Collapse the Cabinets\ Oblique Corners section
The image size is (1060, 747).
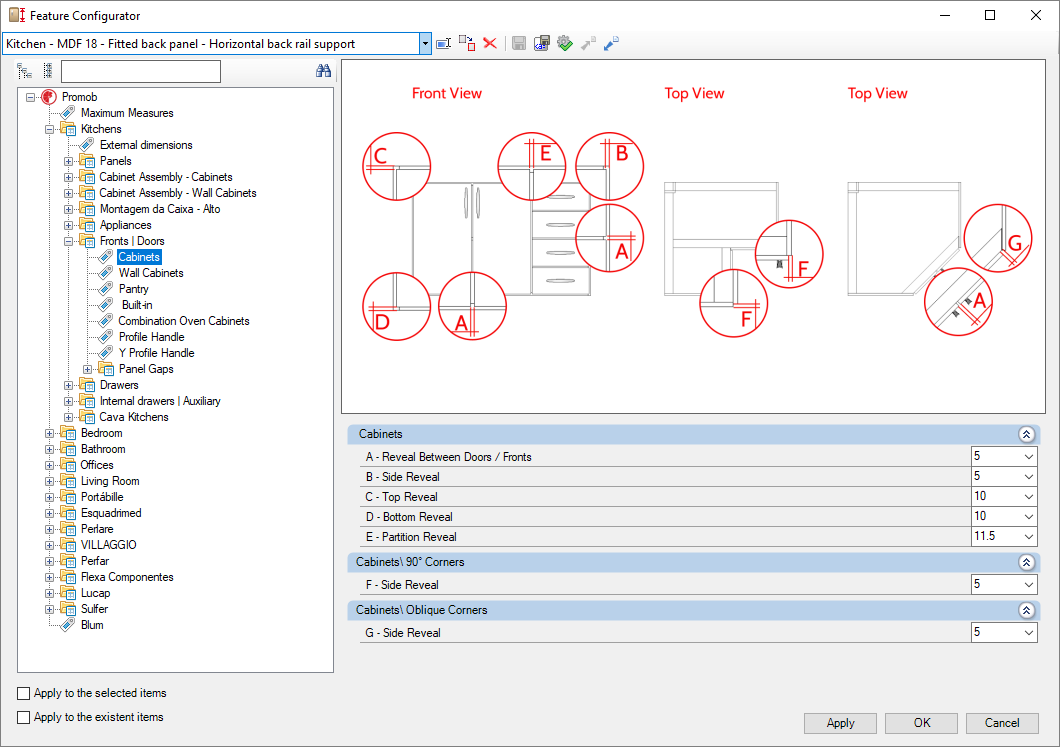coord(1026,610)
